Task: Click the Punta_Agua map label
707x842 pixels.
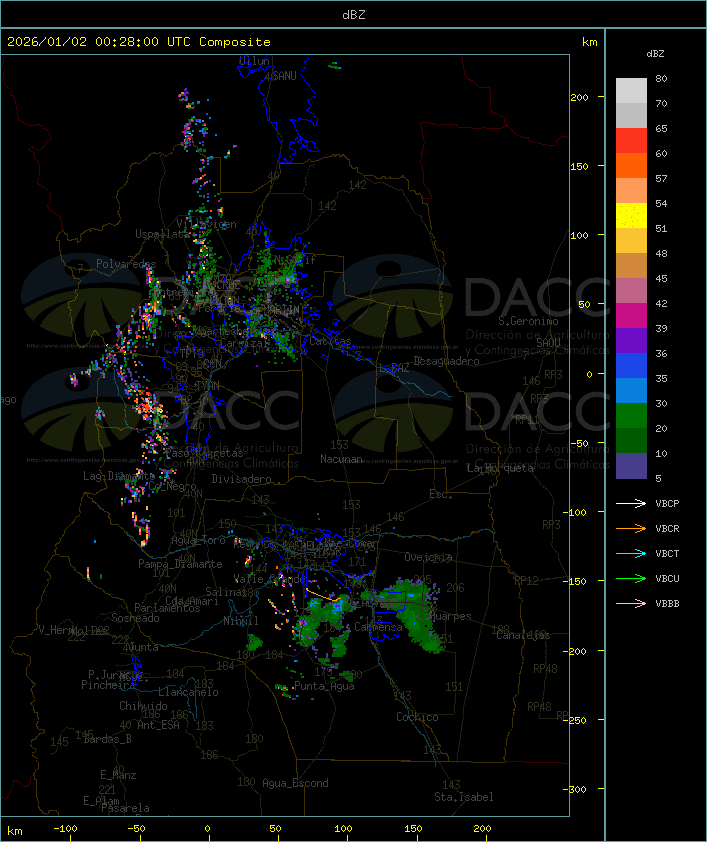Action: [324, 686]
